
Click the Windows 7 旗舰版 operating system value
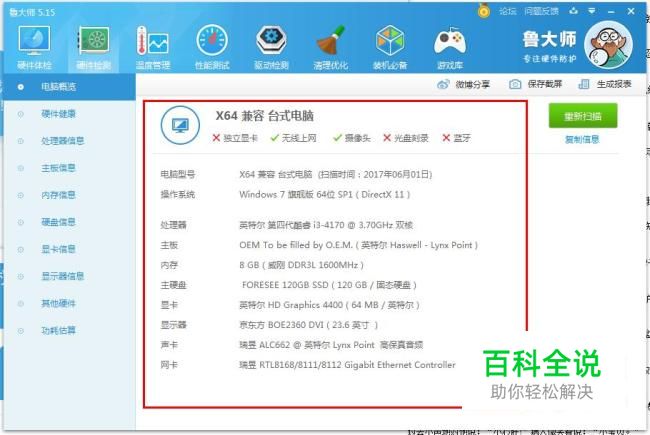(x=325, y=194)
